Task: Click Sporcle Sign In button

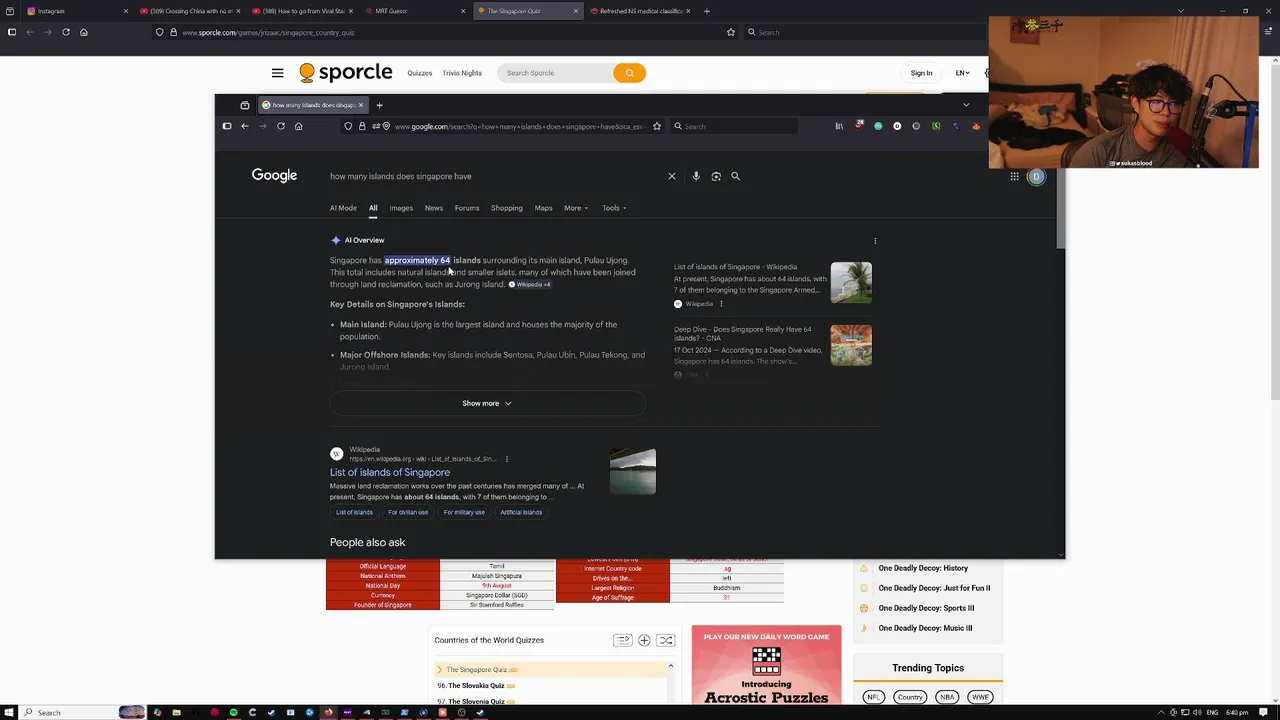Action: (921, 73)
